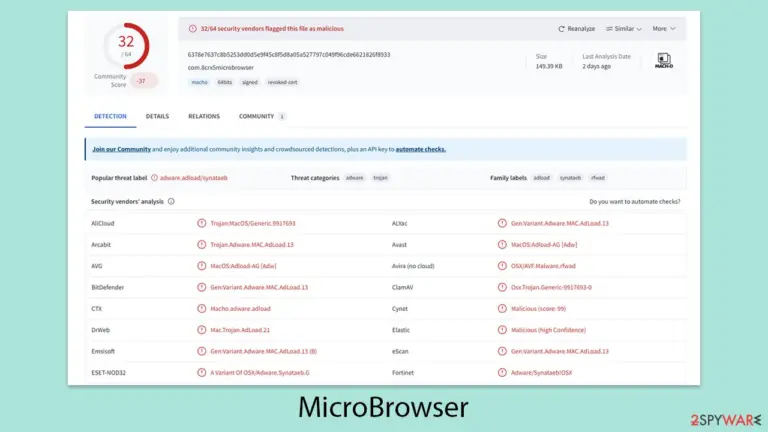Select the revoked-cert tag

pyautogui.click(x=283, y=82)
